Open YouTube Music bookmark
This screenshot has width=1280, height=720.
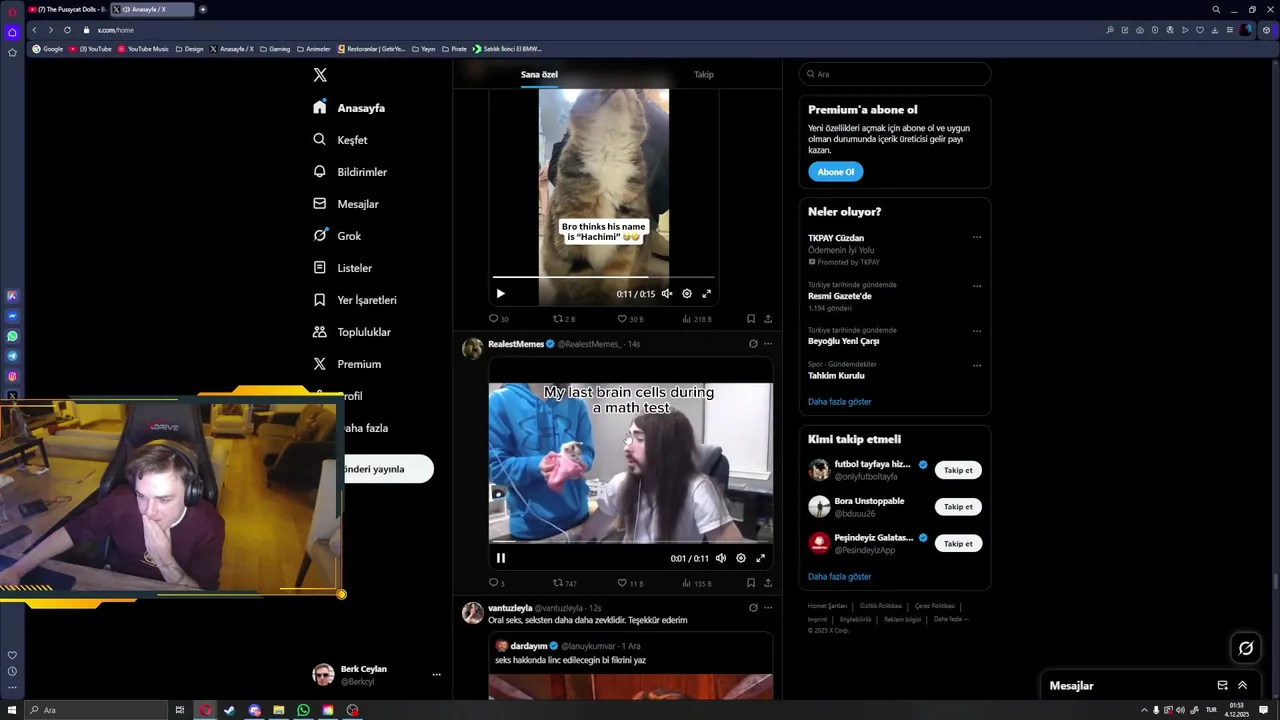(x=142, y=48)
